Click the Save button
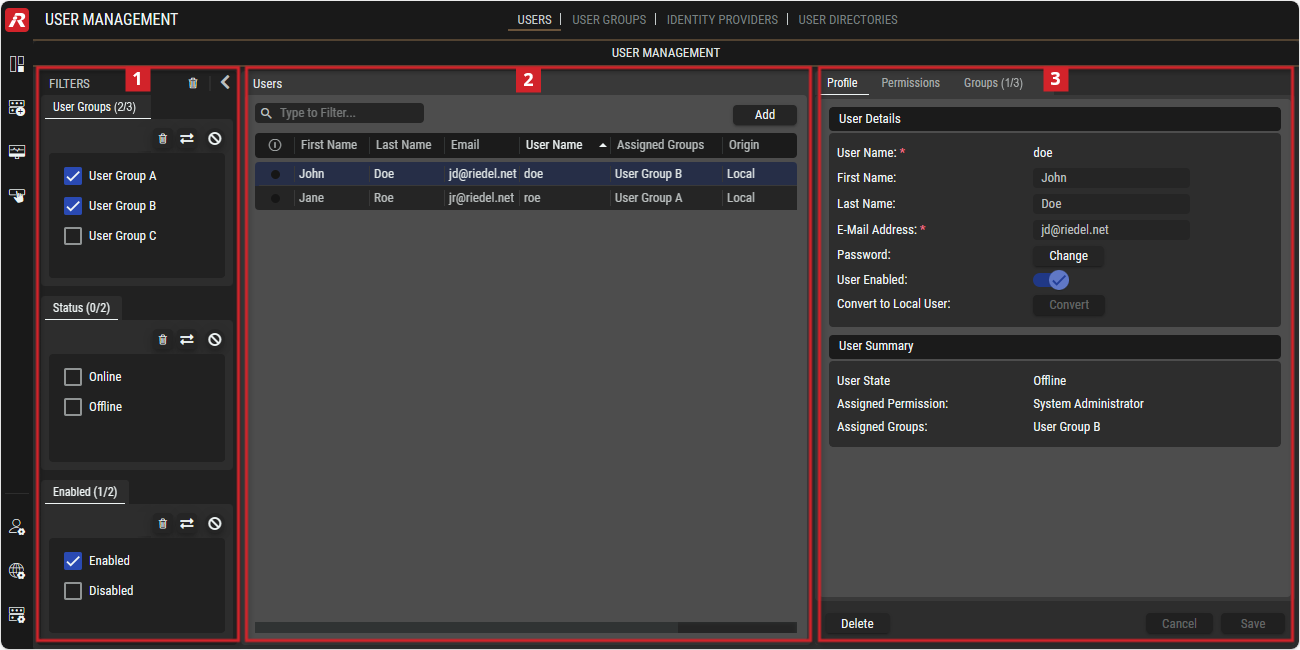This screenshot has height=650, width=1300. 1253,624
